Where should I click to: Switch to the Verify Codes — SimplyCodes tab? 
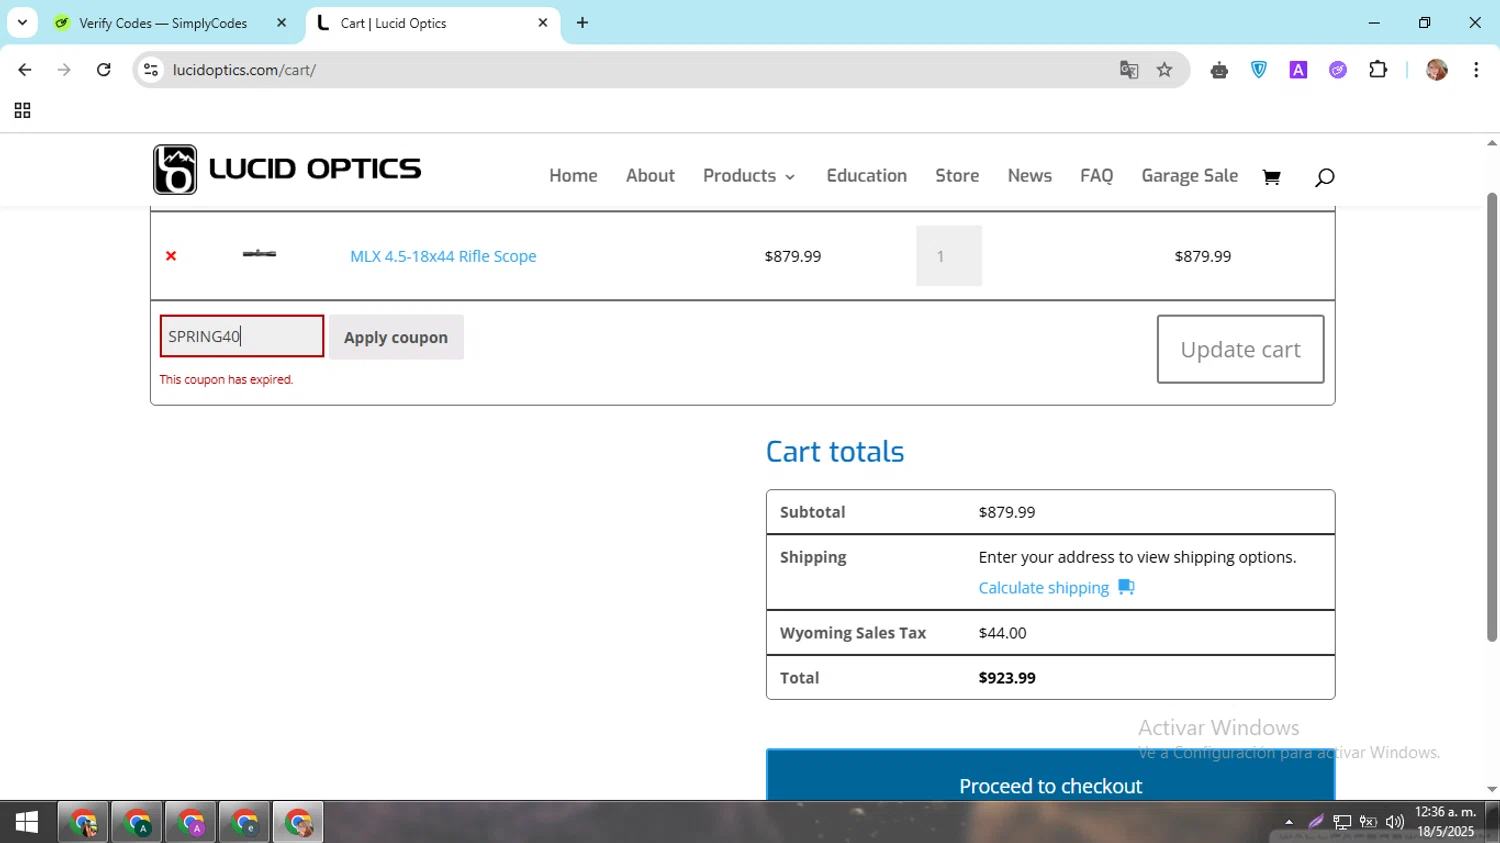click(165, 23)
